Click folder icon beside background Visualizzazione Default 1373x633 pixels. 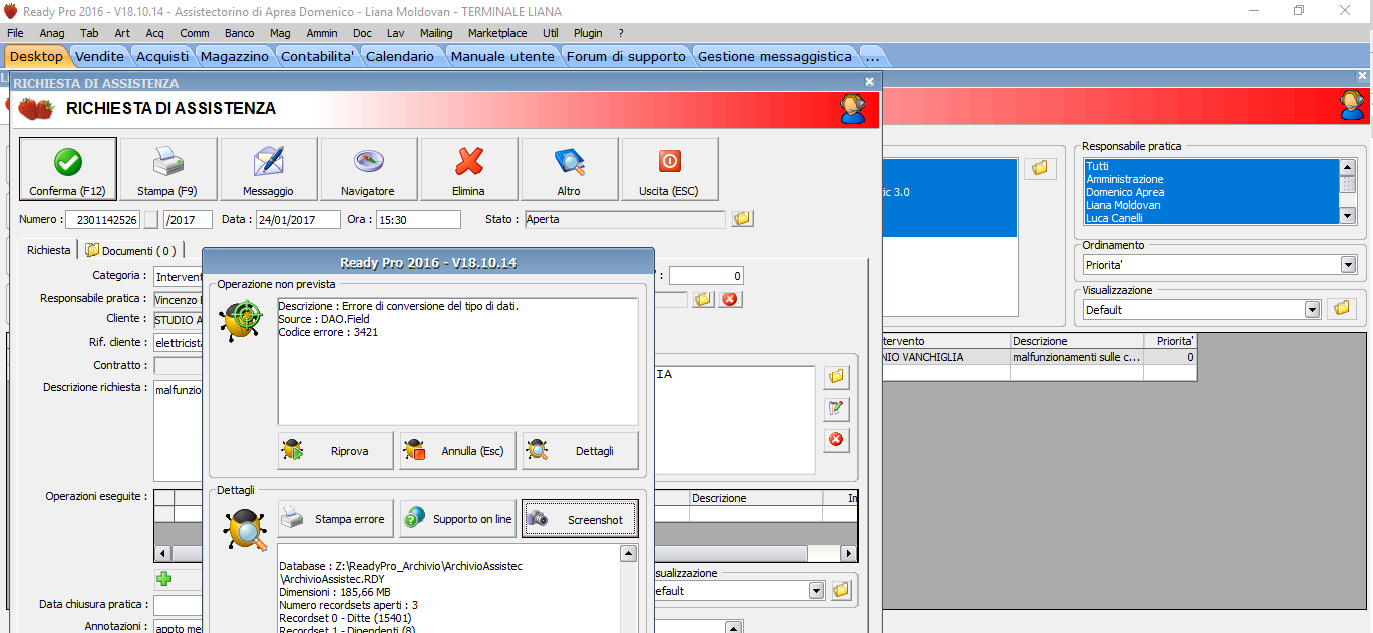(1343, 309)
